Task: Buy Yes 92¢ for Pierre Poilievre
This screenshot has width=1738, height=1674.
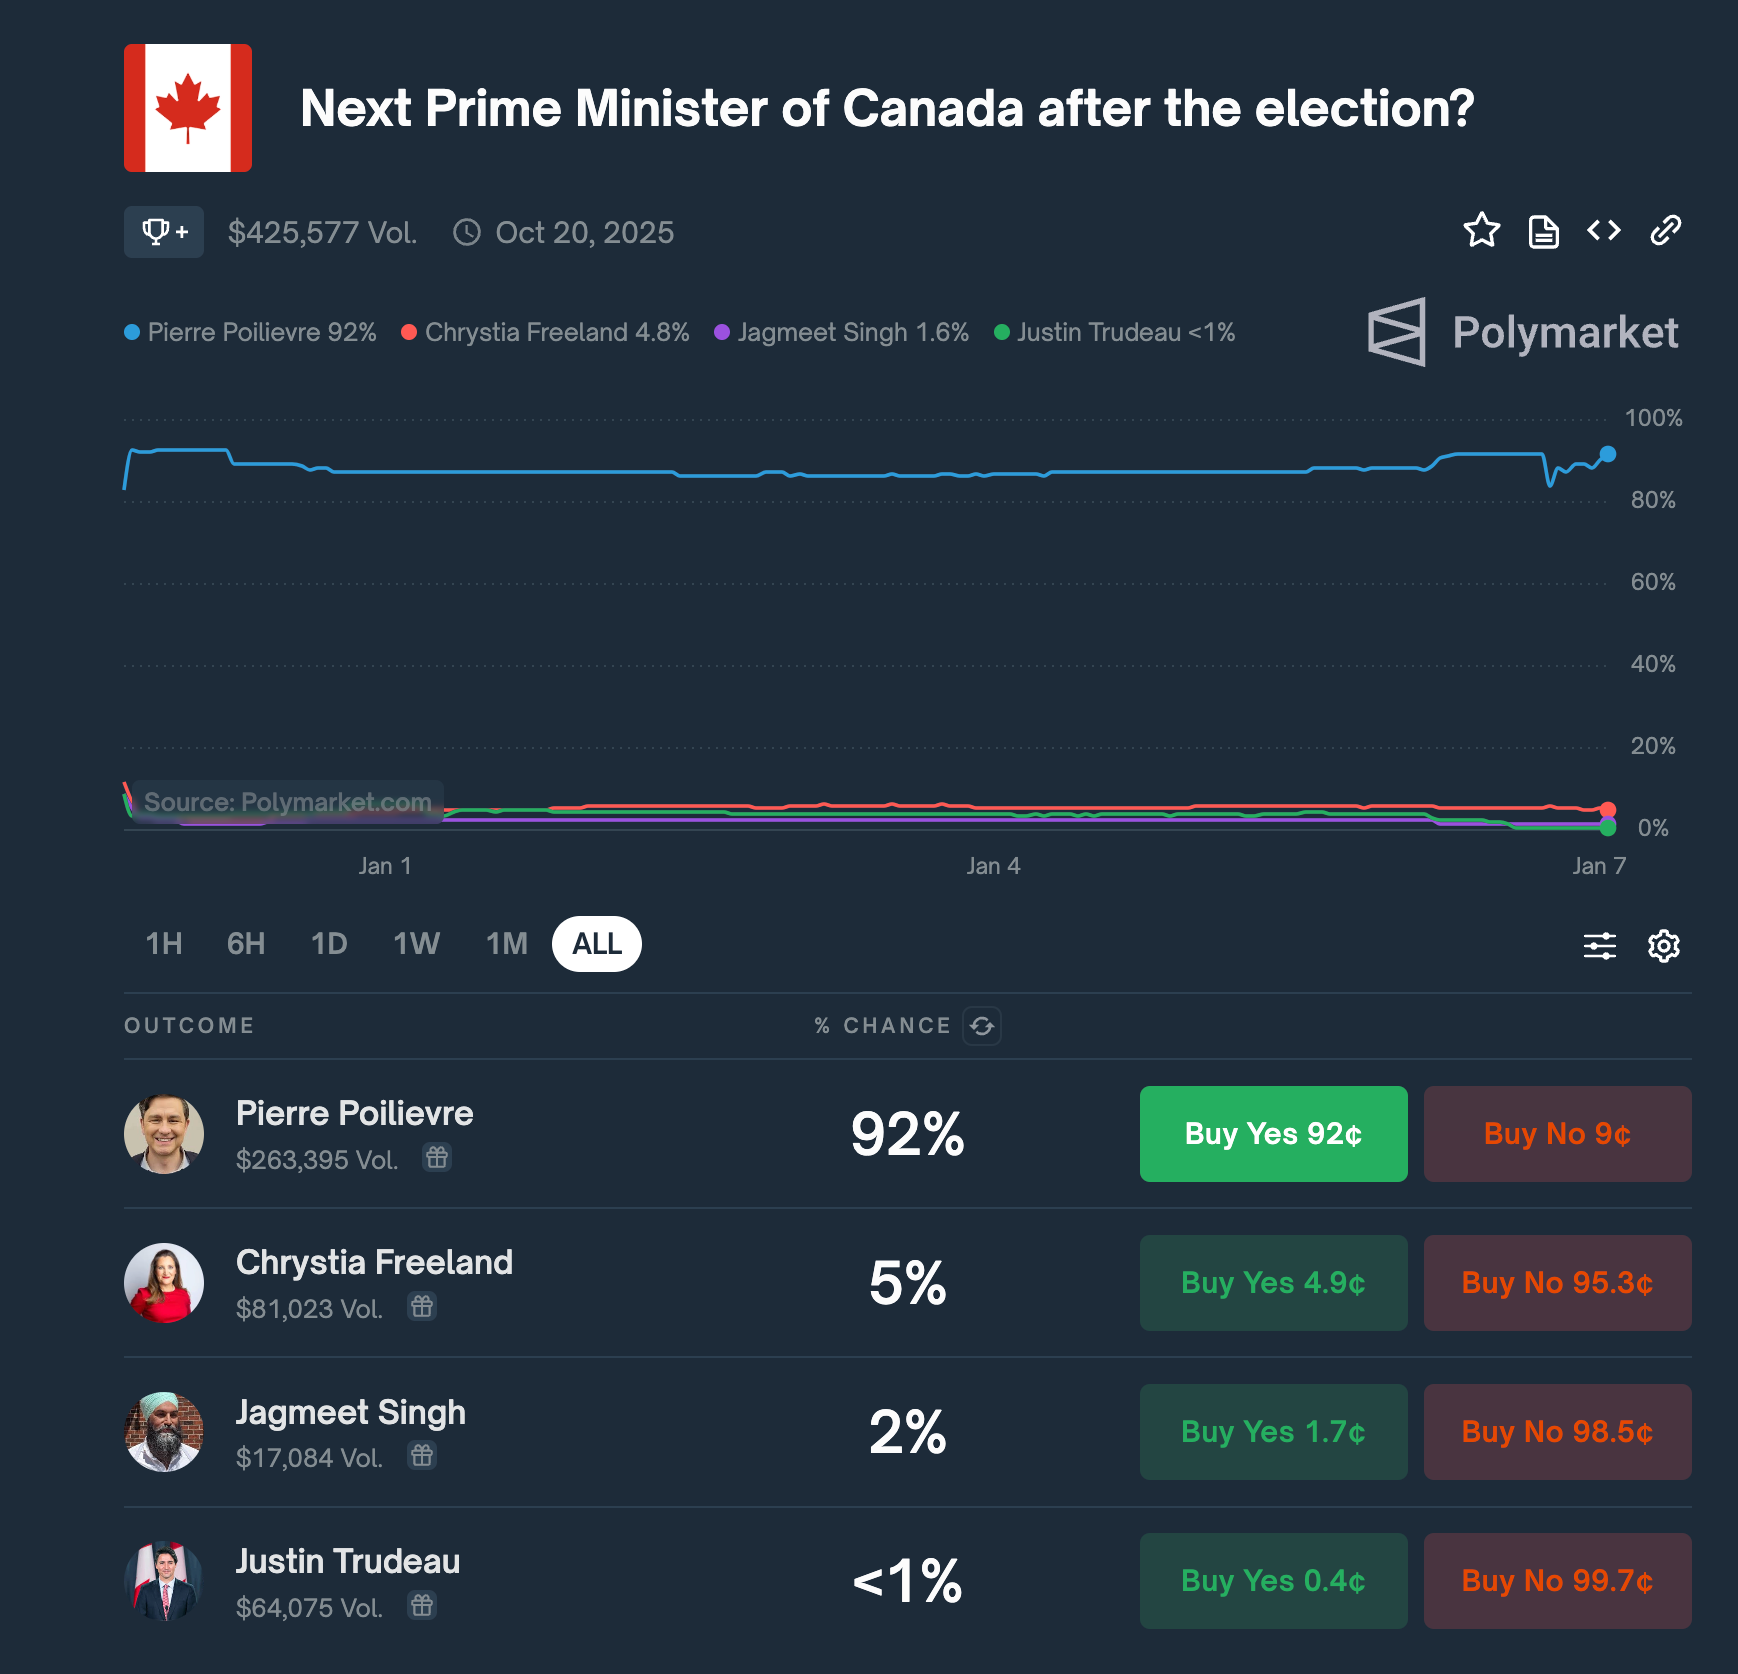Action: [1273, 1133]
